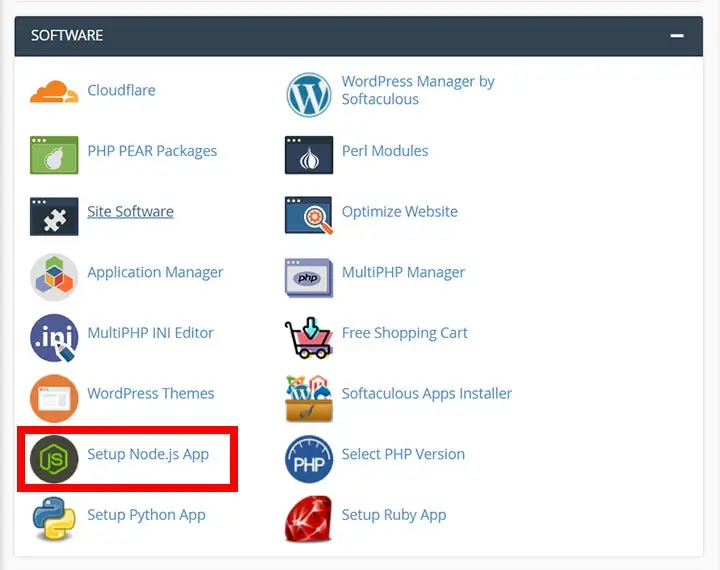The width and height of the screenshot is (720, 570).
Task: Open the Site Software link
Action: click(130, 211)
